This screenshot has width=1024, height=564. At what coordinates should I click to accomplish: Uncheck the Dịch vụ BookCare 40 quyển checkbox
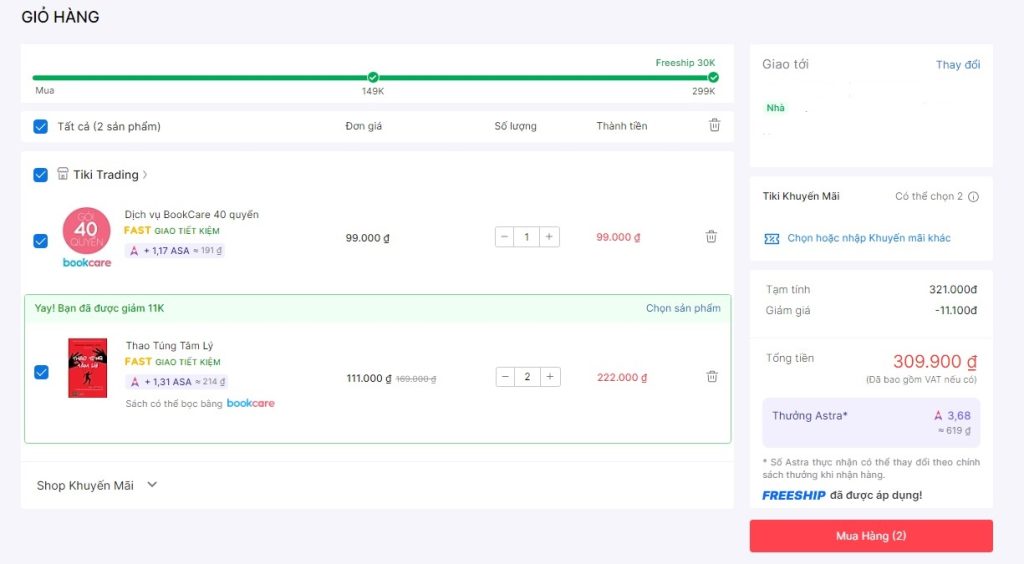pyautogui.click(x=40, y=241)
